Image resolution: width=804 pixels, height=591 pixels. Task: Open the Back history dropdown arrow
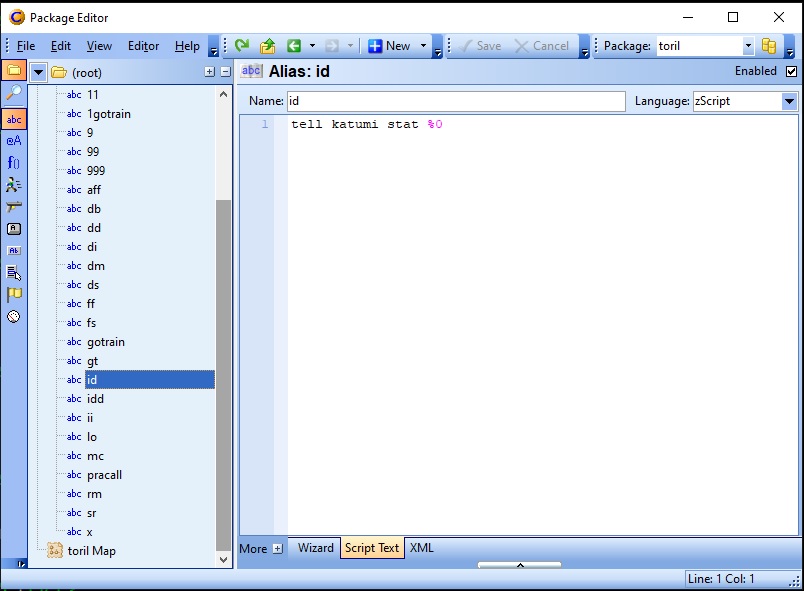(312, 46)
